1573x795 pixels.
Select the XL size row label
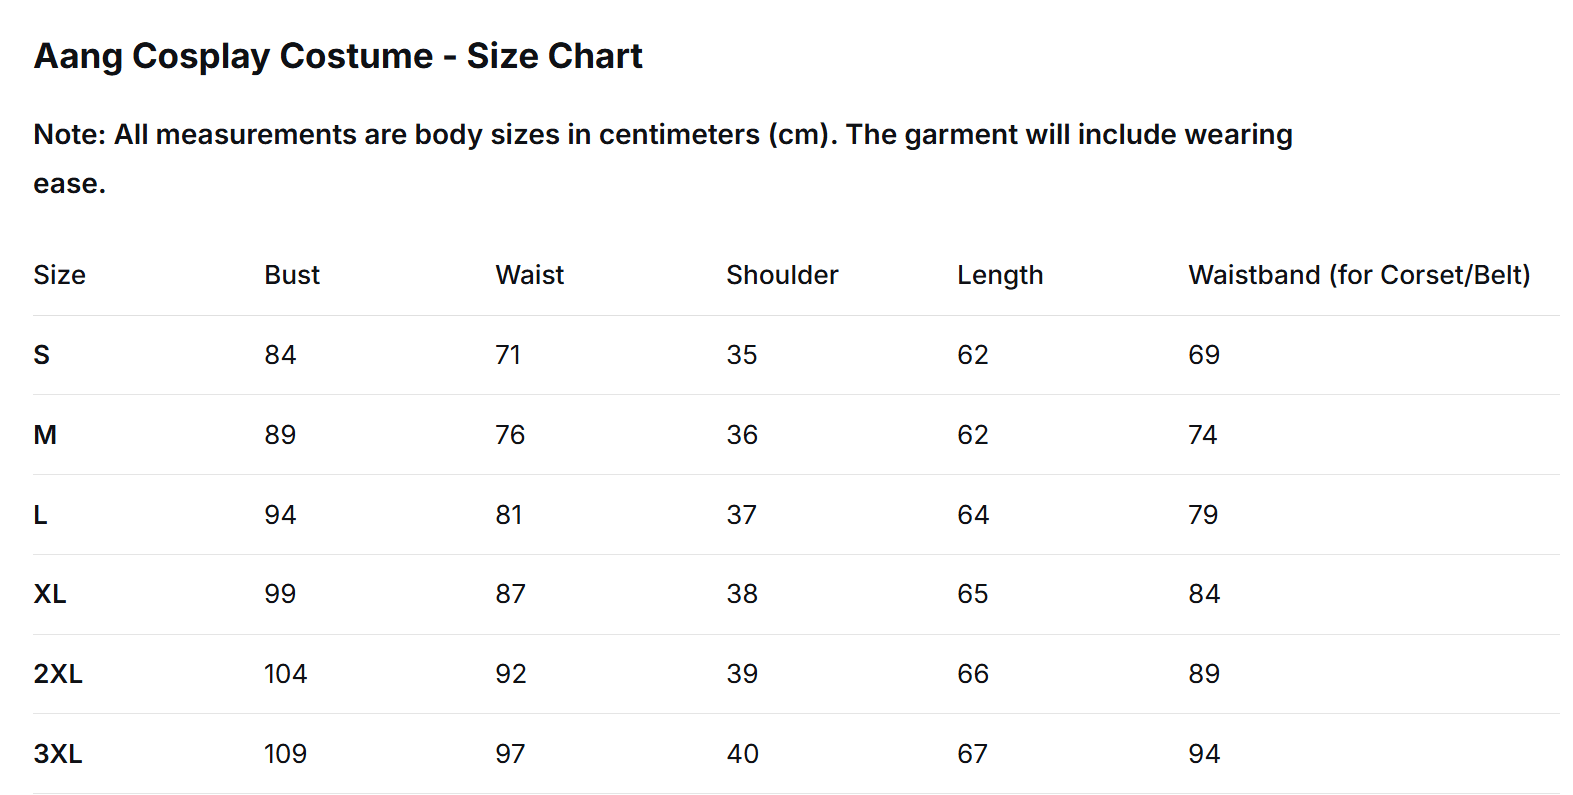50,594
